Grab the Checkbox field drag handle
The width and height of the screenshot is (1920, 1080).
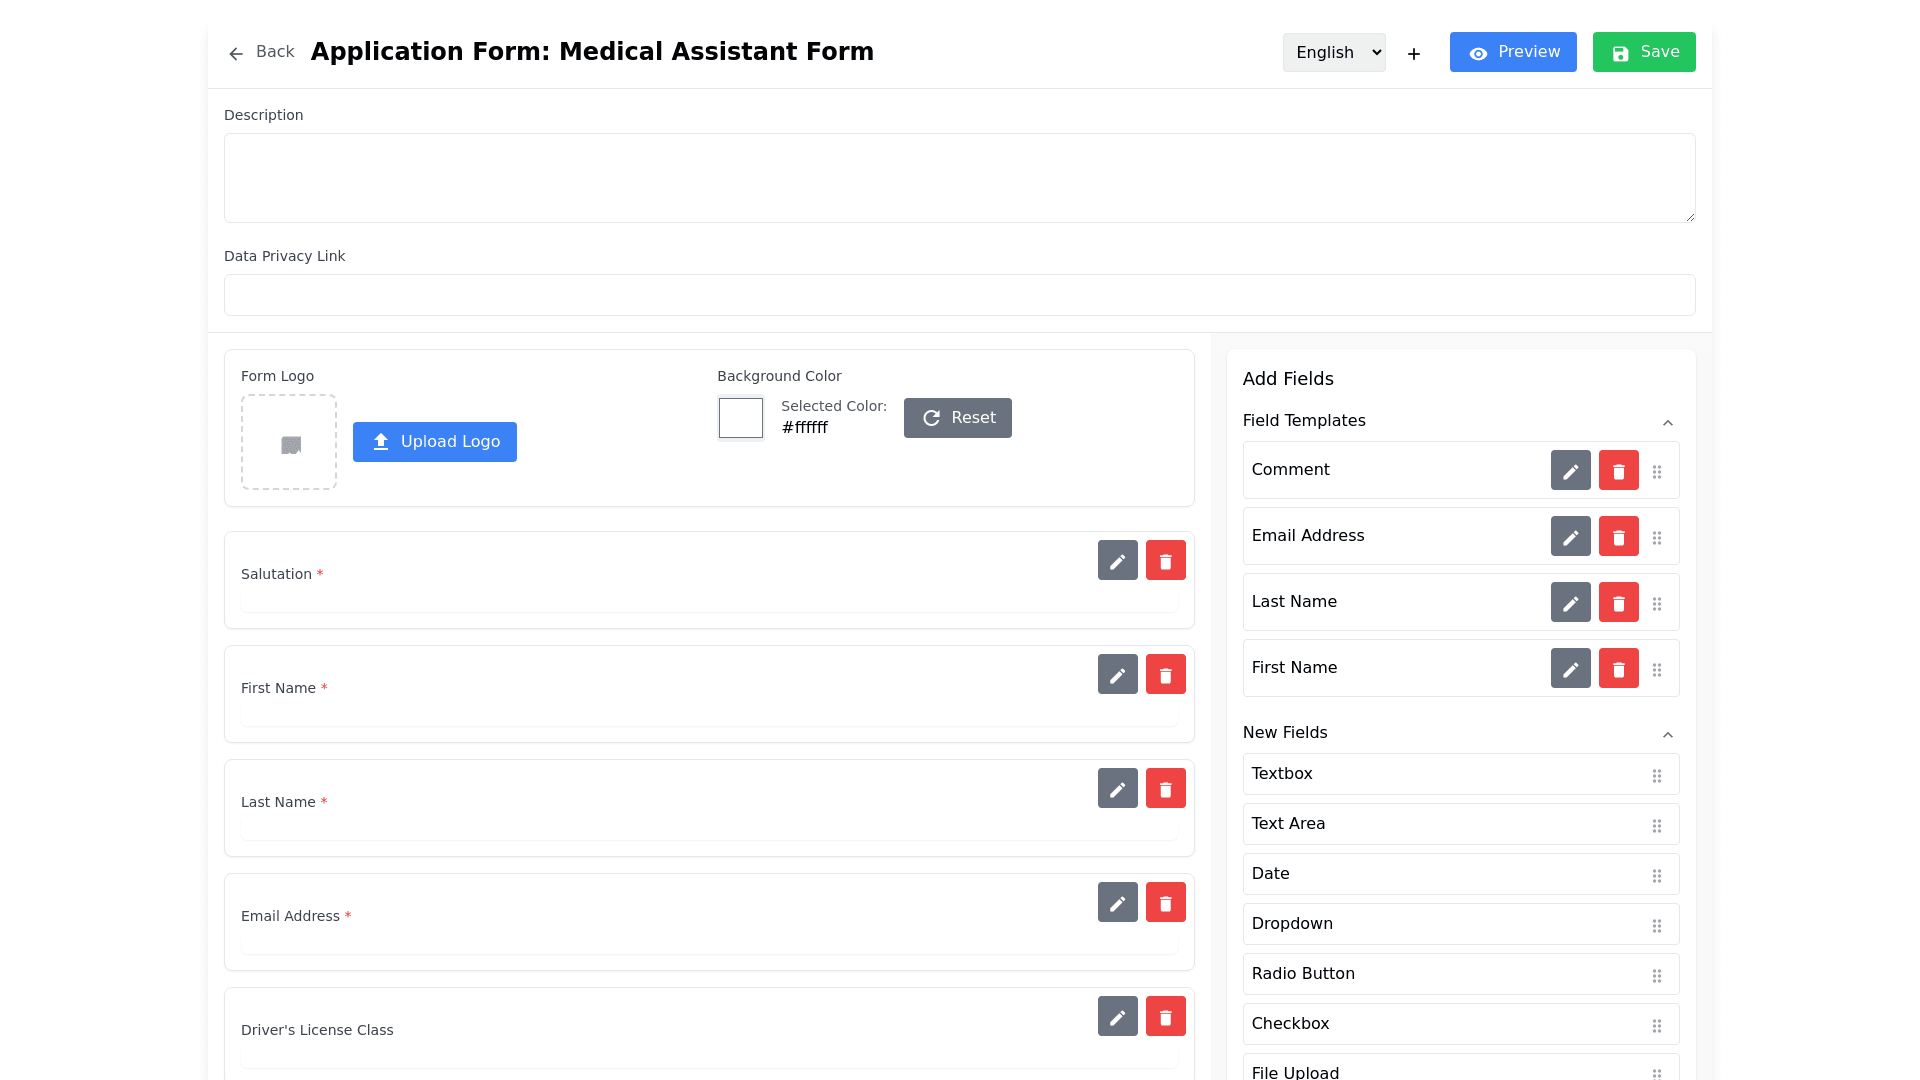tap(1656, 1026)
